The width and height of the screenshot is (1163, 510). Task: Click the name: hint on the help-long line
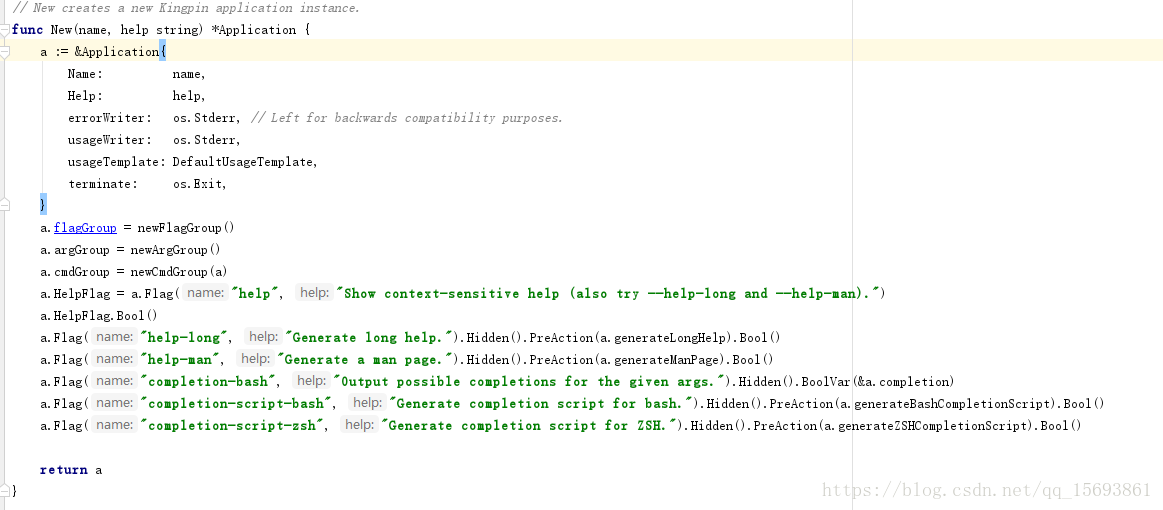115,337
